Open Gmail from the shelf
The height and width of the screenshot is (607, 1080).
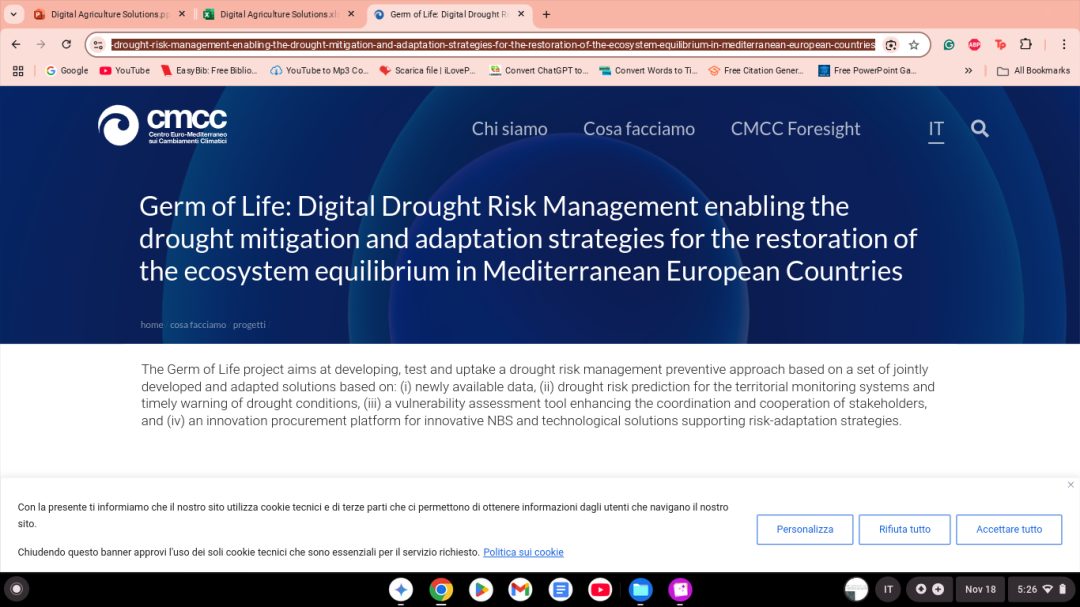click(520, 589)
